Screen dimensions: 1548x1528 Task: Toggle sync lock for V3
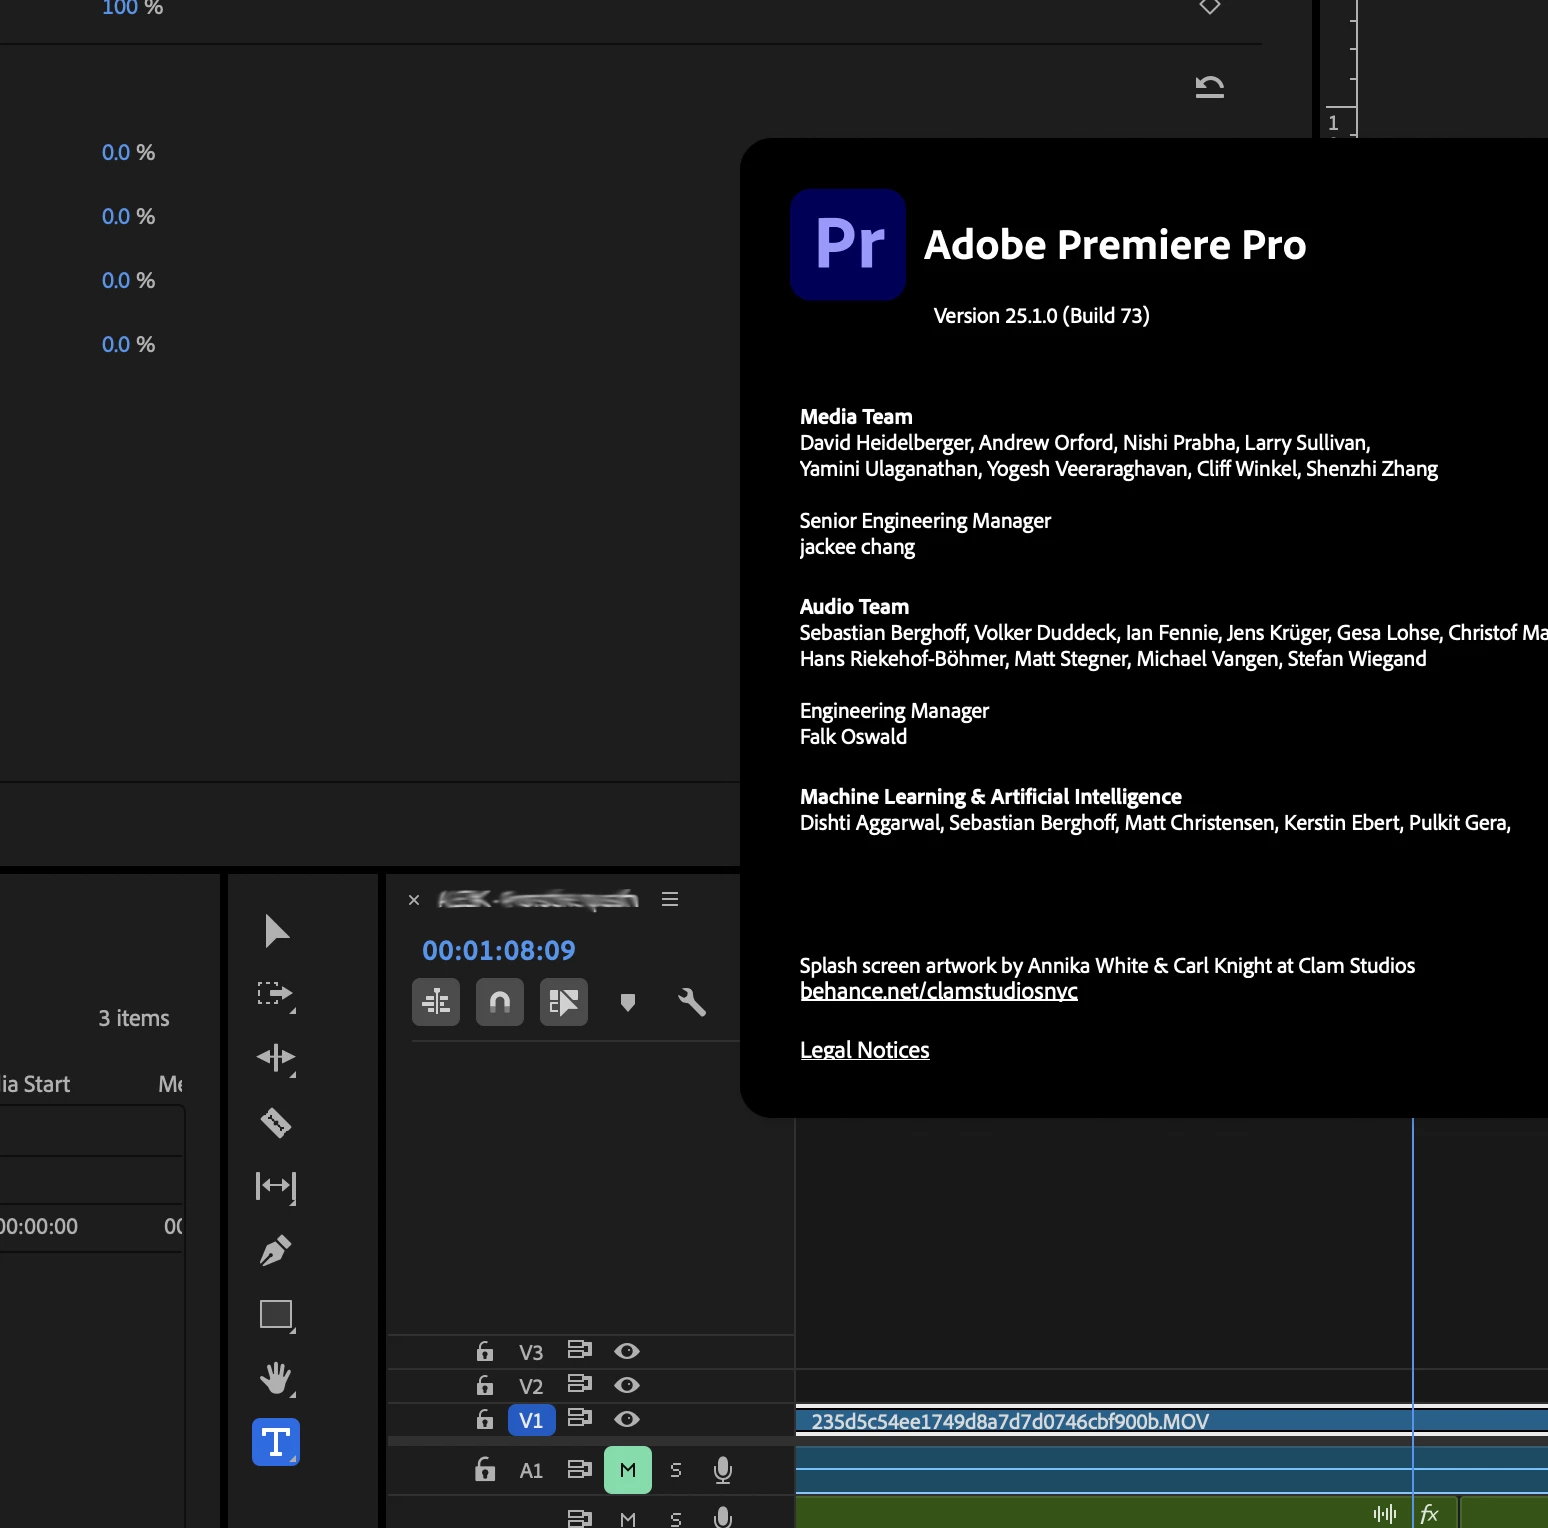coord(580,1350)
